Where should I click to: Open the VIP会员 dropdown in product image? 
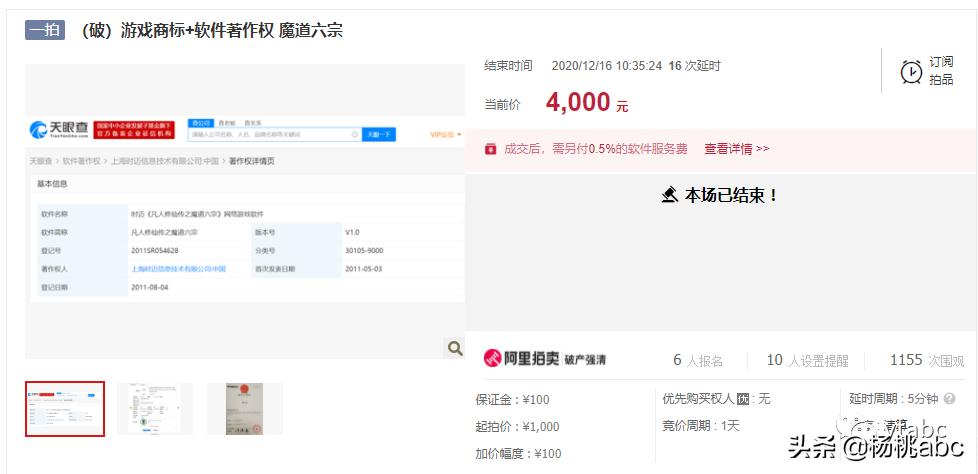(445, 134)
